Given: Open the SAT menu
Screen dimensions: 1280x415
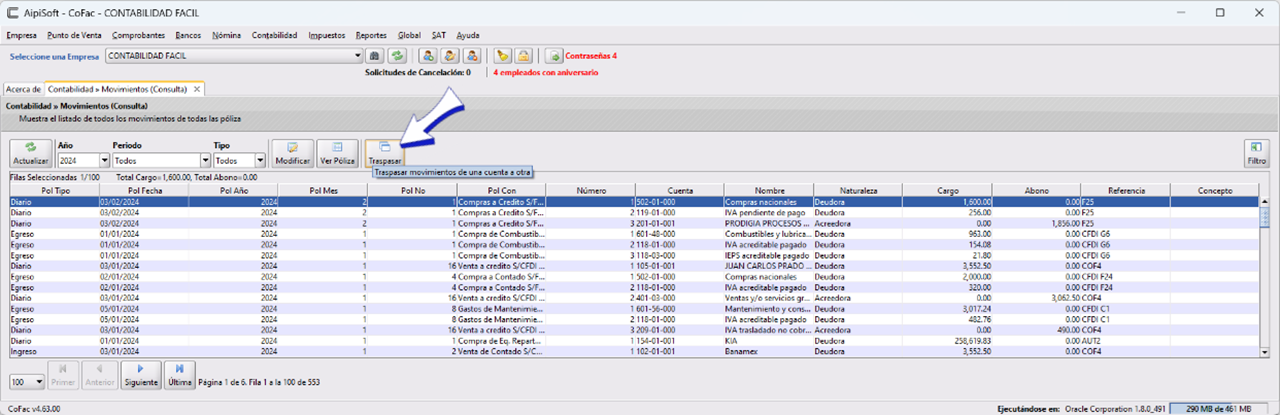Looking at the screenshot, I should (439, 35).
